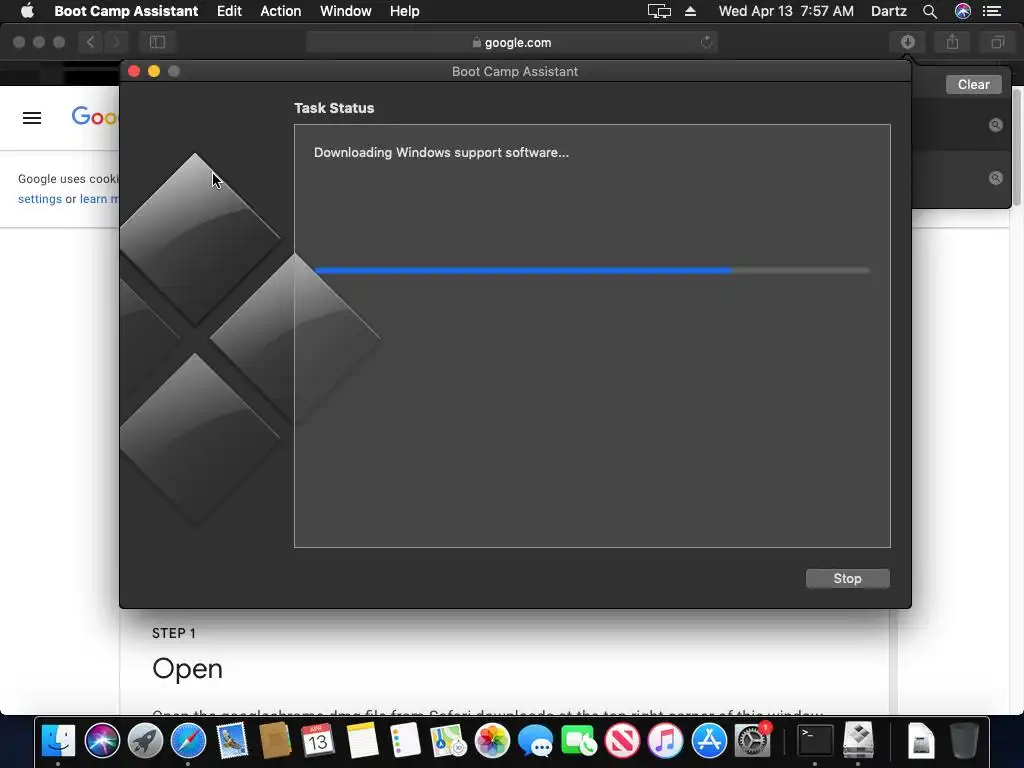1024x768 pixels.
Task: Open Finder from the Dock
Action: tap(58, 741)
